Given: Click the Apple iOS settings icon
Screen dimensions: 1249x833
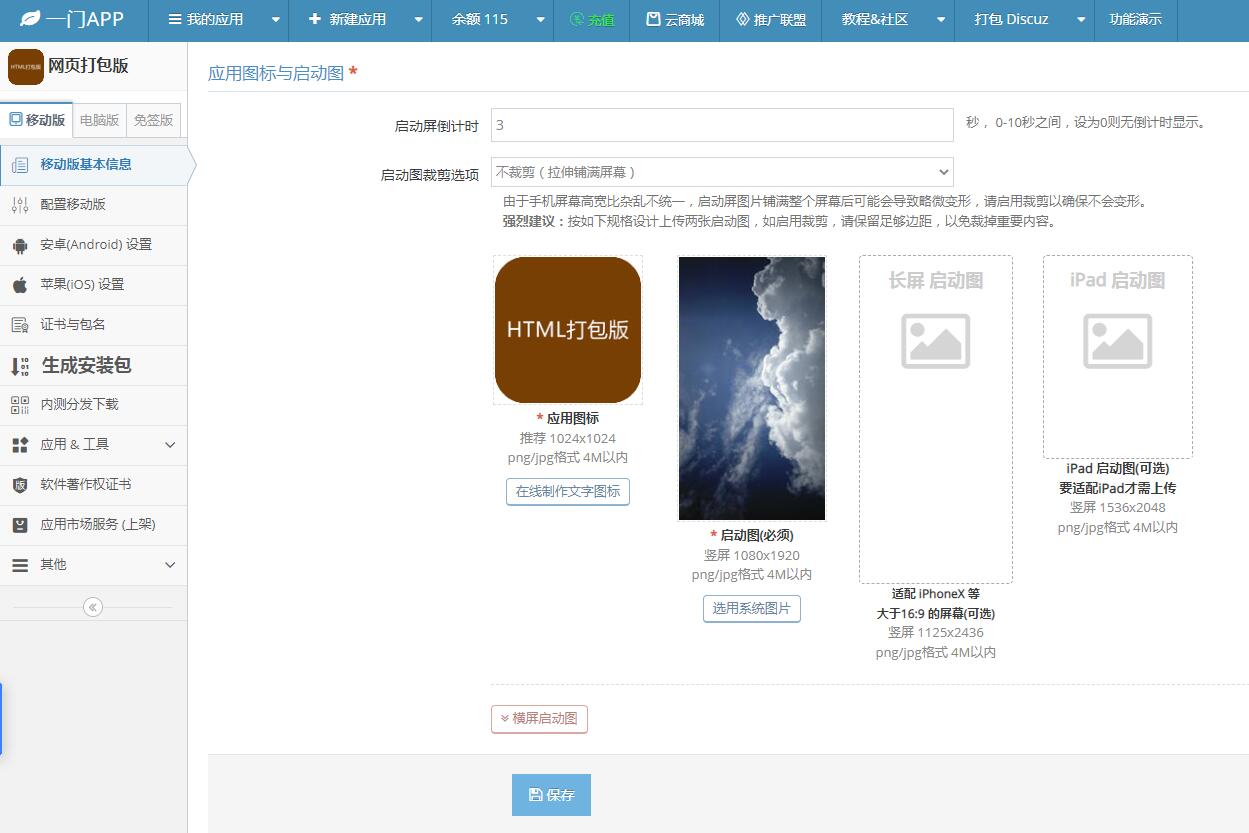Looking at the screenshot, I should tap(20, 285).
